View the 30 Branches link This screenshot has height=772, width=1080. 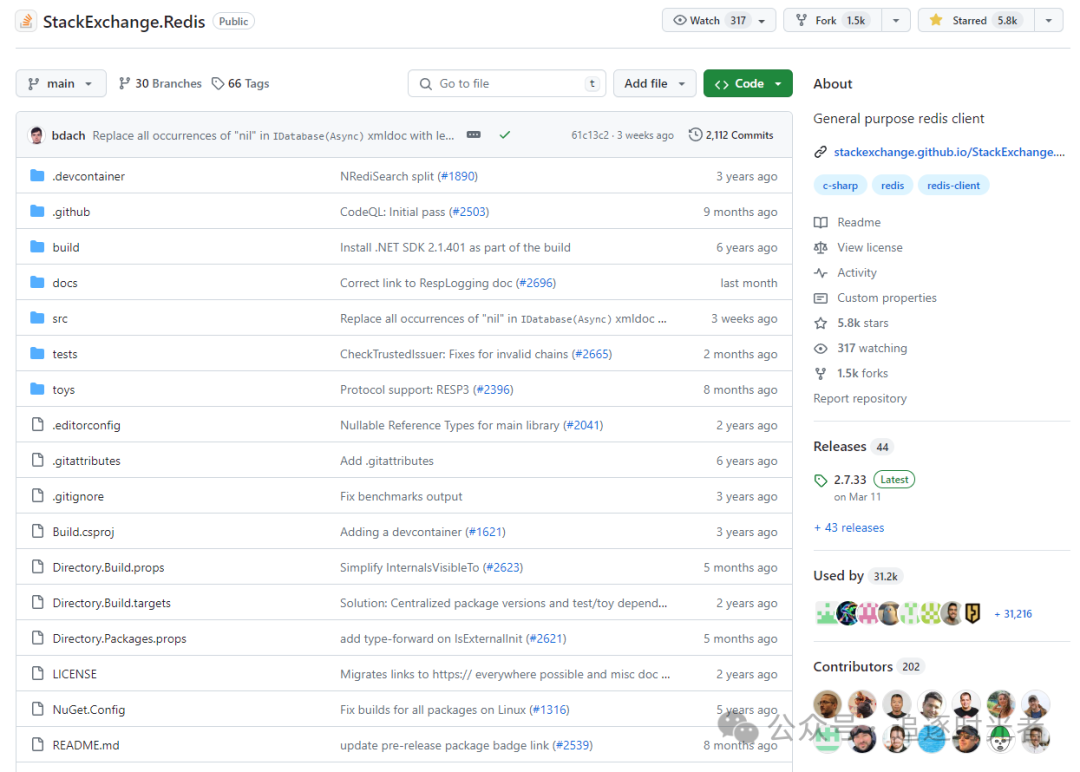click(x=160, y=83)
